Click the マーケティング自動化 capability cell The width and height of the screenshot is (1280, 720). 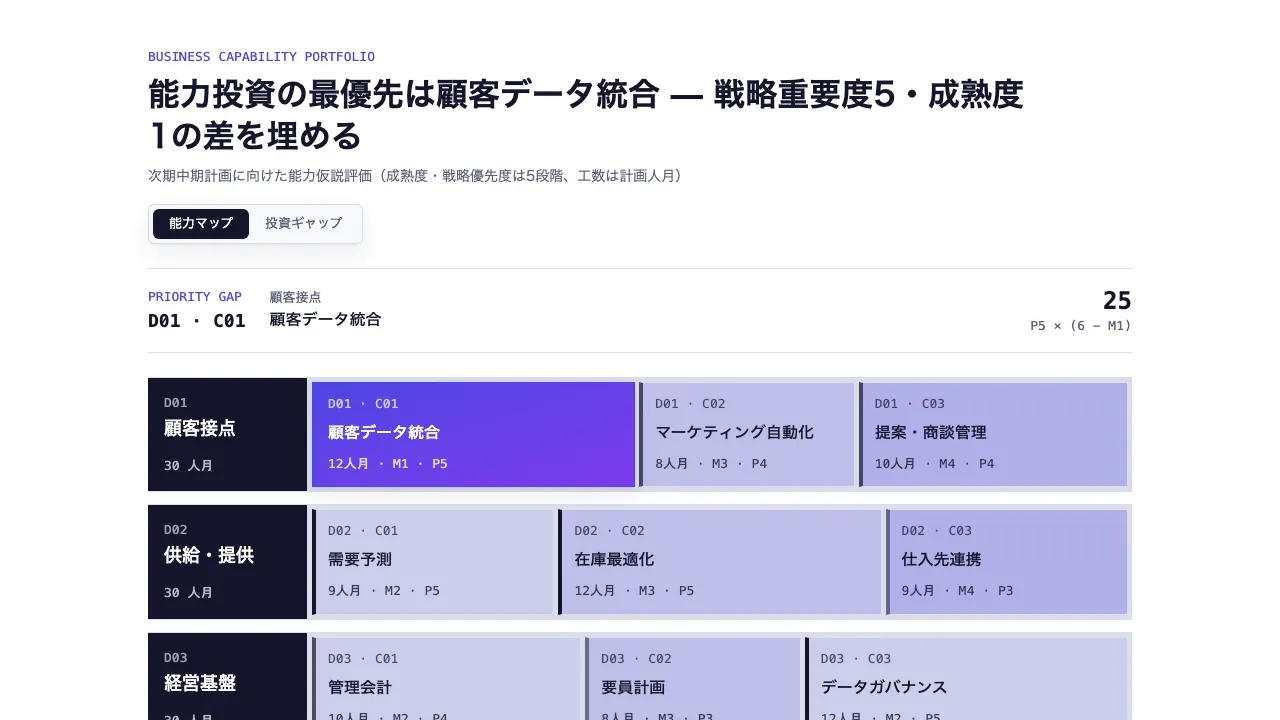tap(747, 434)
